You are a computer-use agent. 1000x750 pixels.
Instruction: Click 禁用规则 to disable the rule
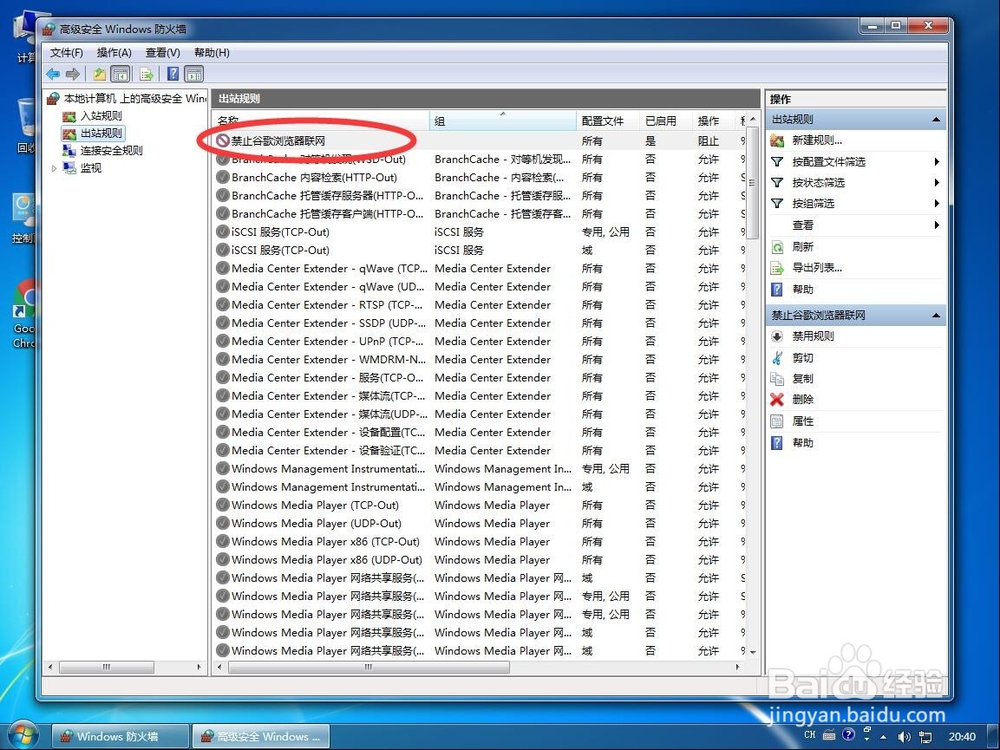click(812, 336)
